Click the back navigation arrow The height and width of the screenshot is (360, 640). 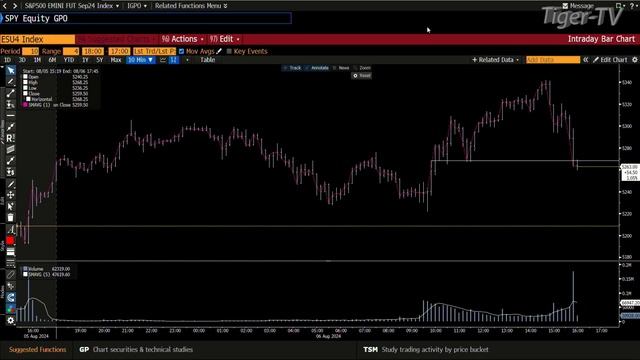point(4,6)
